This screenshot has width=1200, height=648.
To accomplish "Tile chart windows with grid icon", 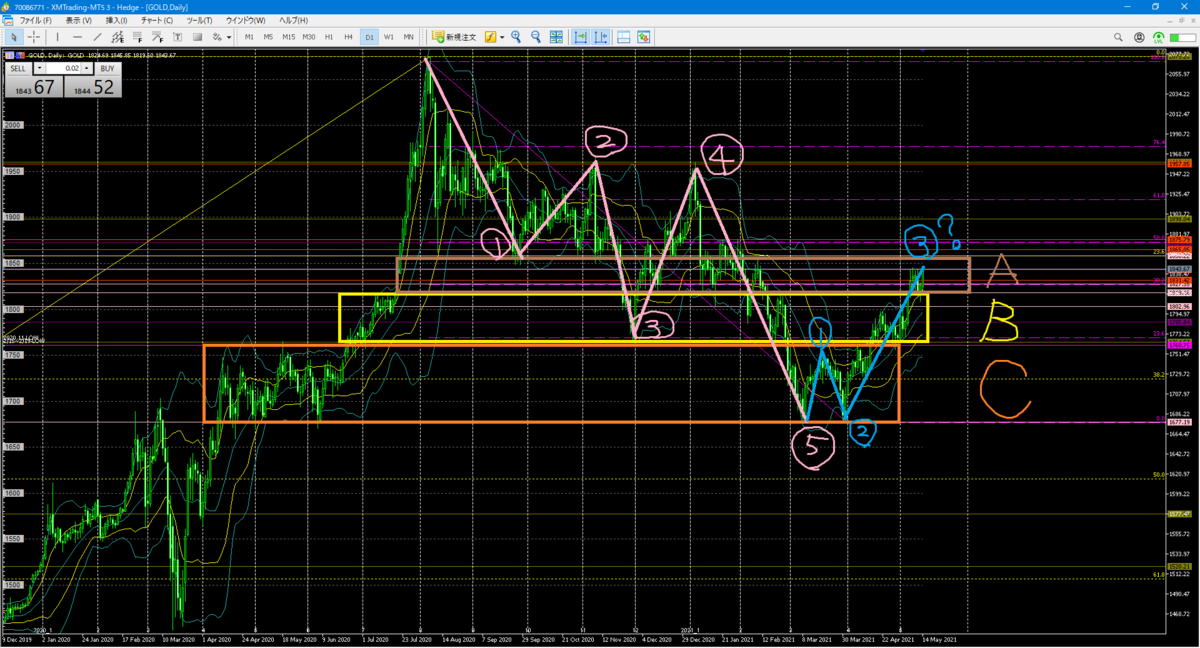I will pos(556,37).
